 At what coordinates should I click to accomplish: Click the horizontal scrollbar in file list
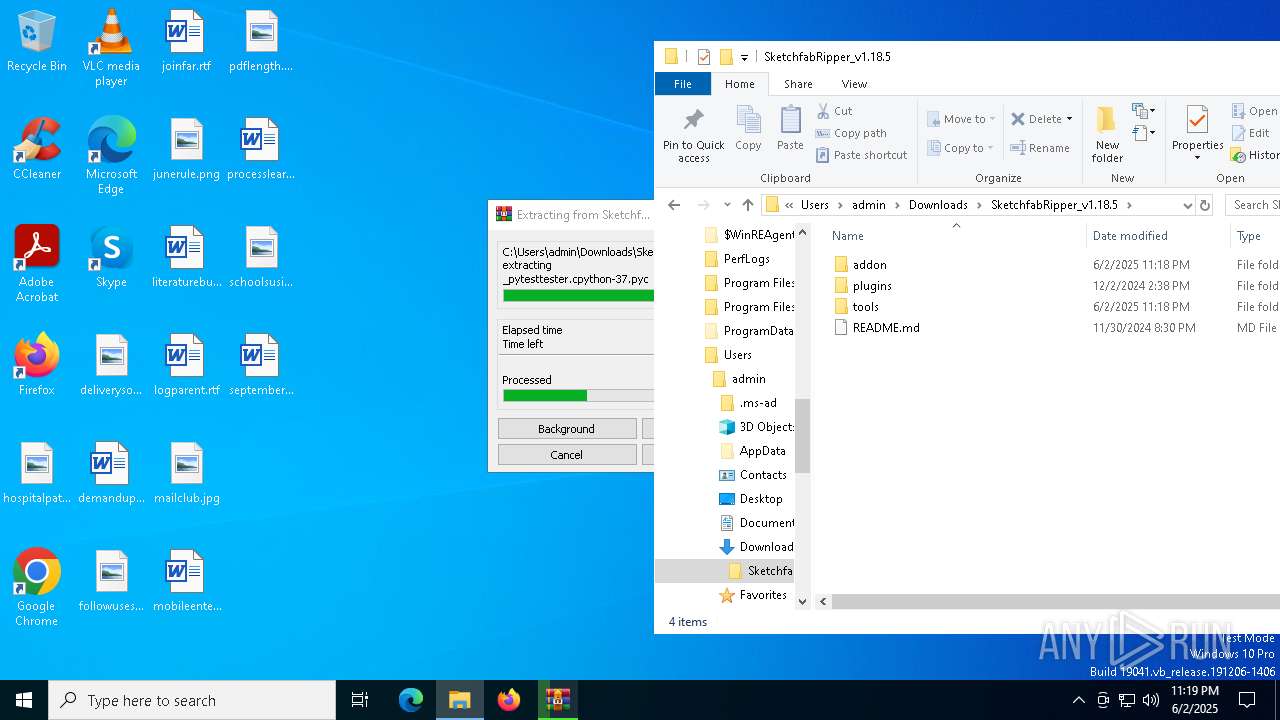1055,602
